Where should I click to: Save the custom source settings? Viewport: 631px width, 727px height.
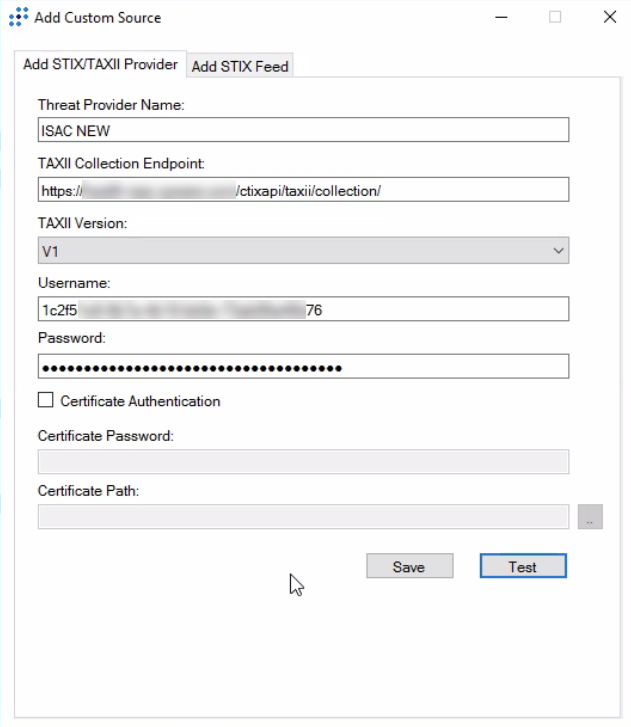click(x=409, y=566)
